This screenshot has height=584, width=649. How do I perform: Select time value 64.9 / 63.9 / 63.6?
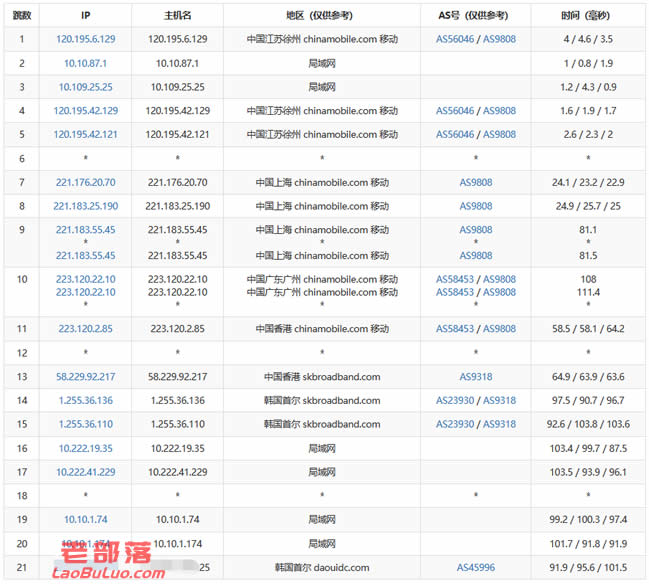[x=588, y=377]
